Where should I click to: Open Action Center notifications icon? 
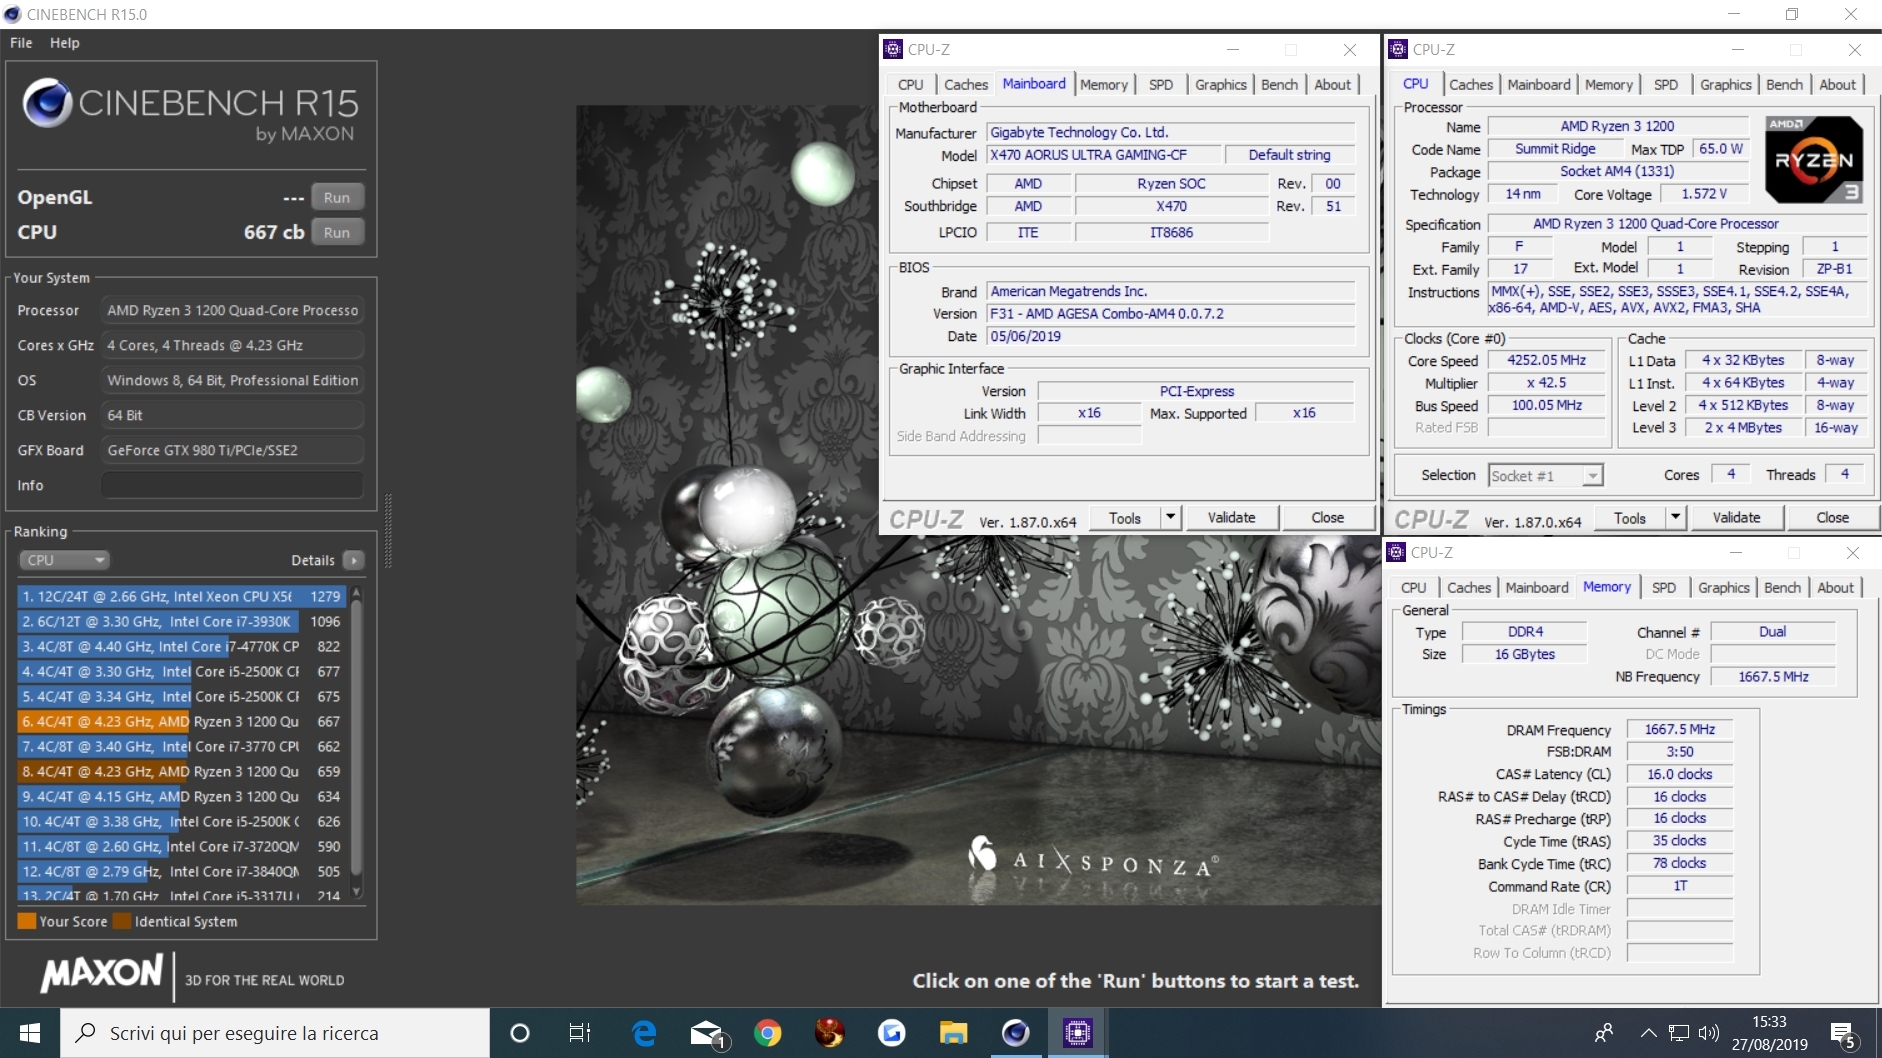pos(1844,1035)
